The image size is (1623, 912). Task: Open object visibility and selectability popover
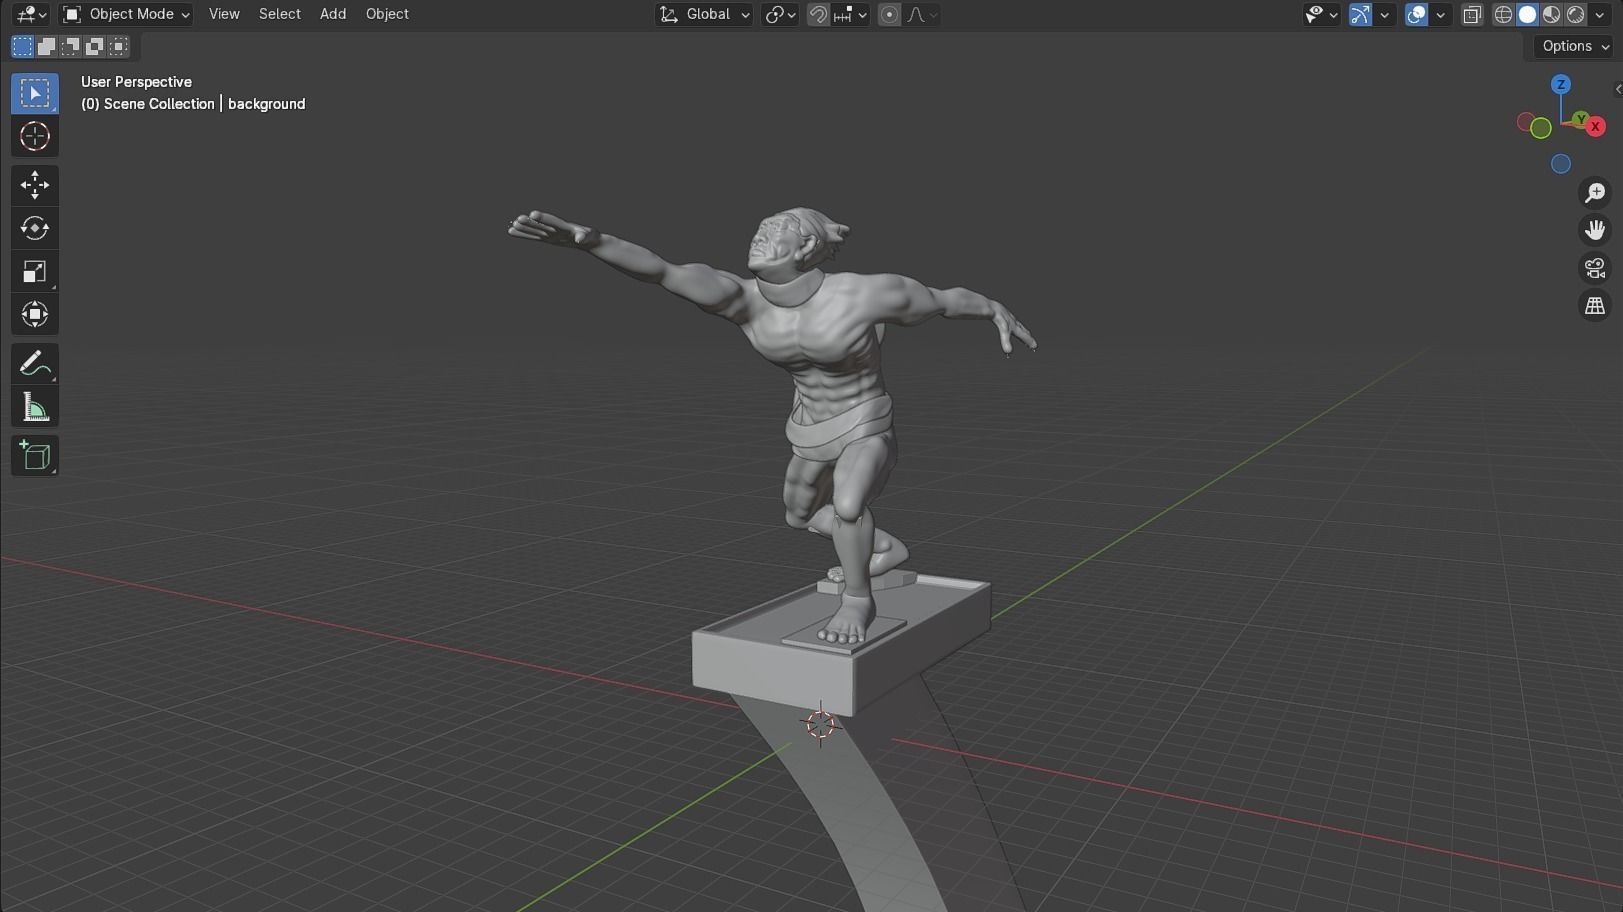pos(1321,14)
